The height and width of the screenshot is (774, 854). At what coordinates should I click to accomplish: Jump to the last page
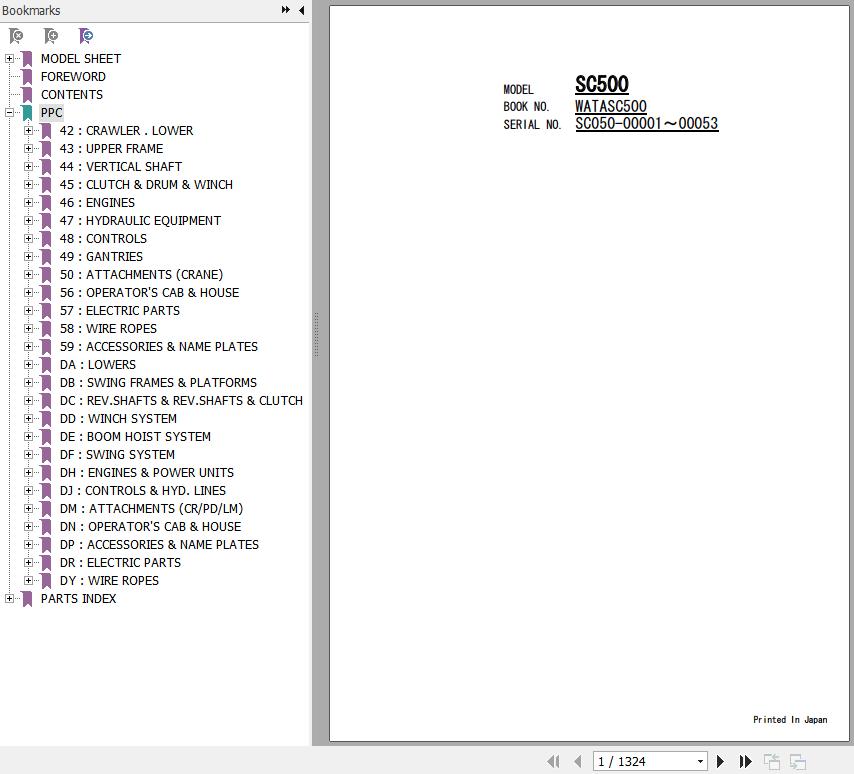tap(746, 761)
